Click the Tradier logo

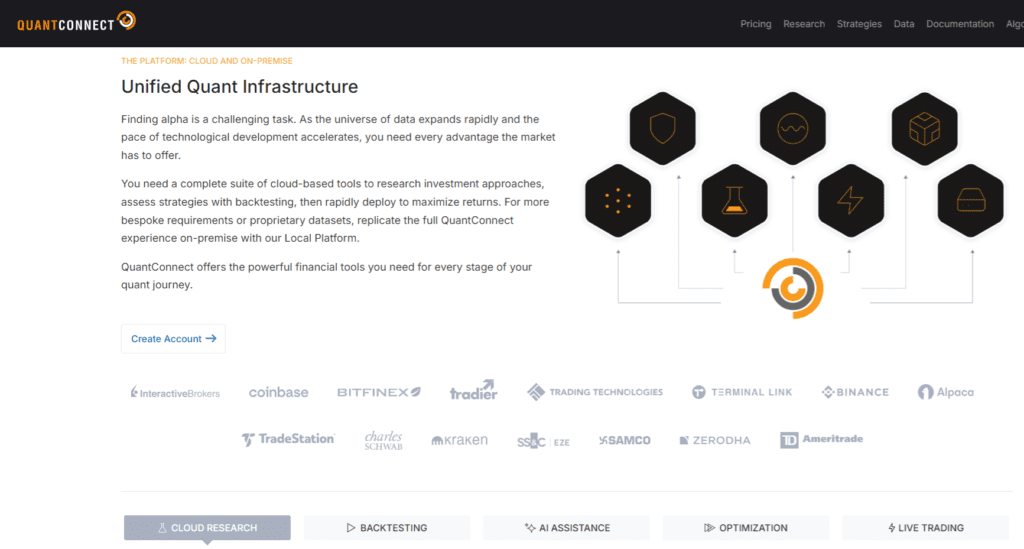click(473, 390)
